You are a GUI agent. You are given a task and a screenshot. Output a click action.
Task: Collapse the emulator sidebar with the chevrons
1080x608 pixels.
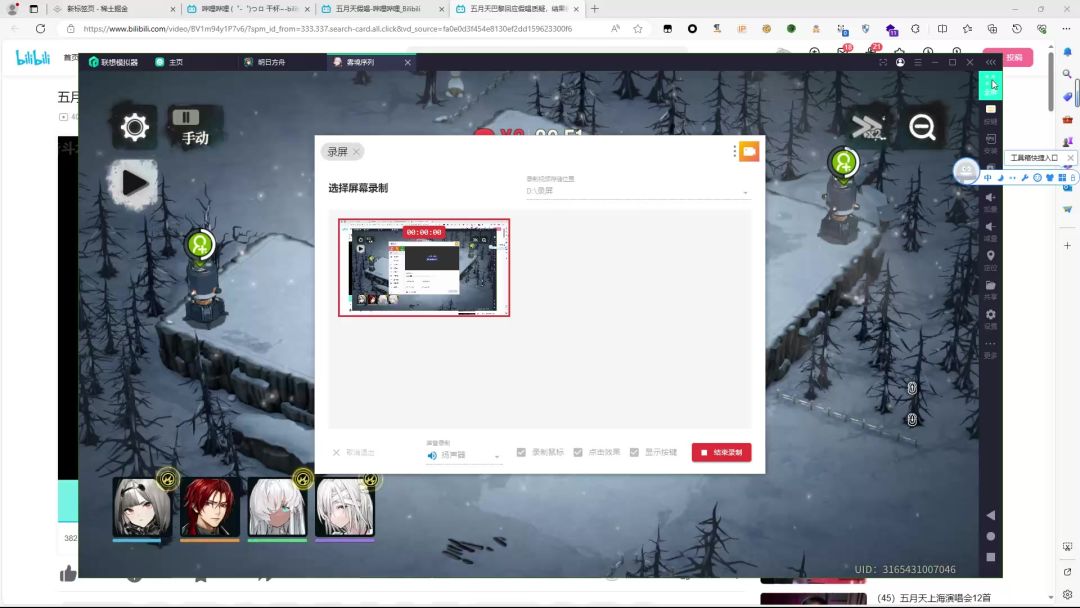(990, 62)
